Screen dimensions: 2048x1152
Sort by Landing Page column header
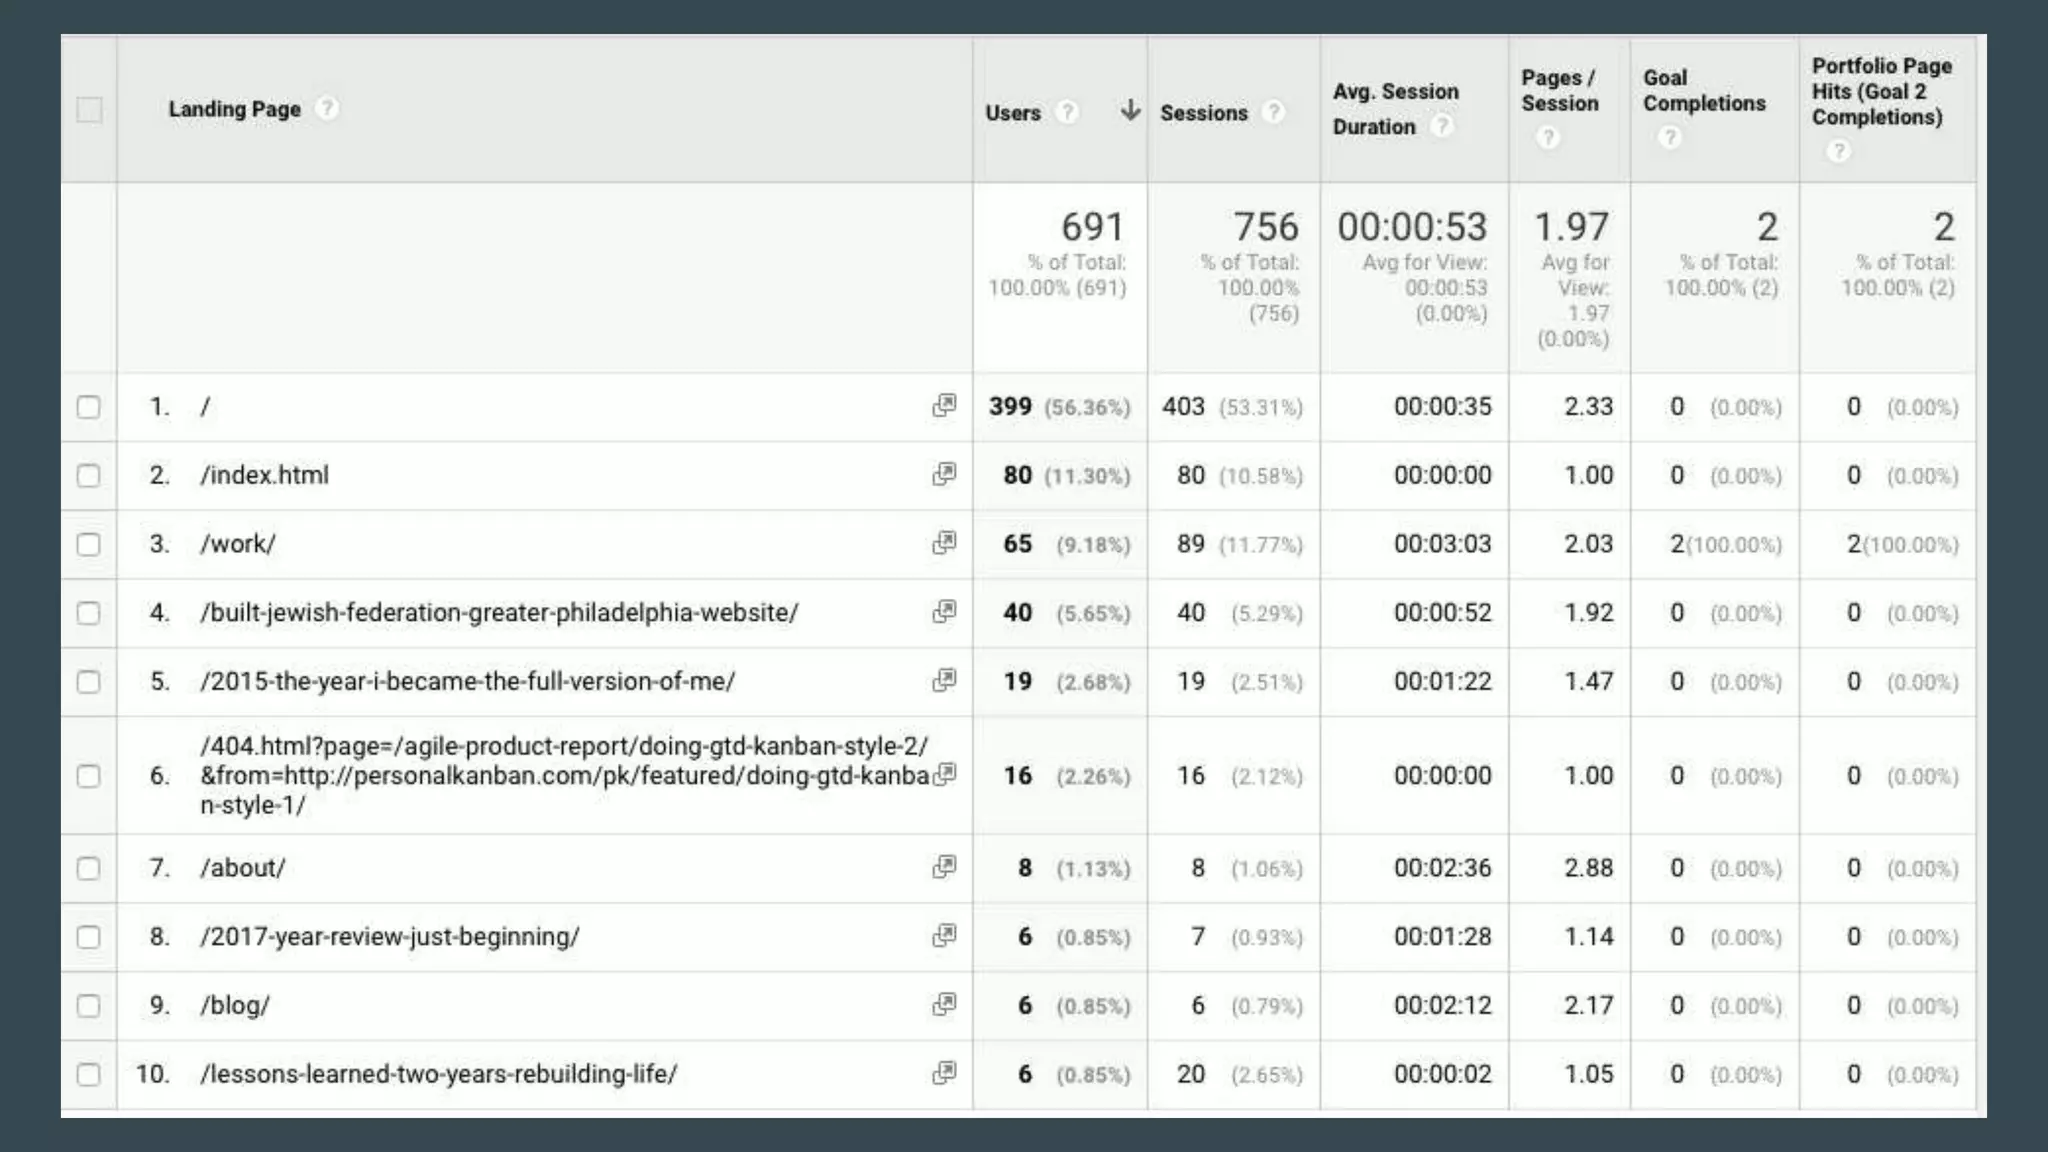234,109
